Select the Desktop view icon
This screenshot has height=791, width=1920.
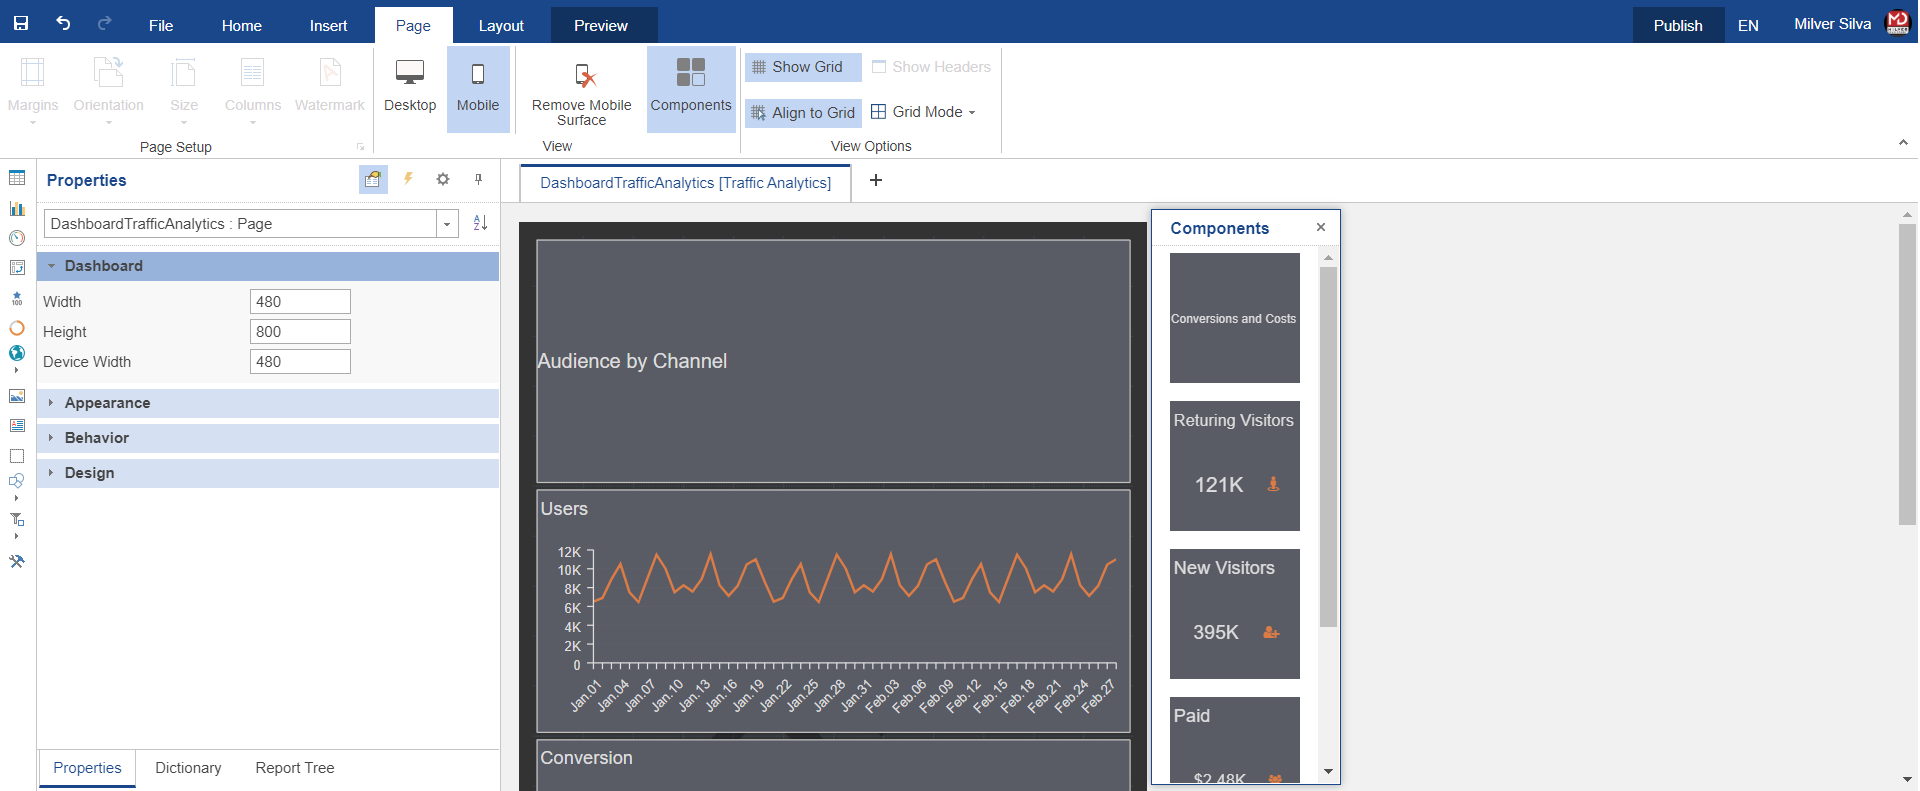coord(410,88)
